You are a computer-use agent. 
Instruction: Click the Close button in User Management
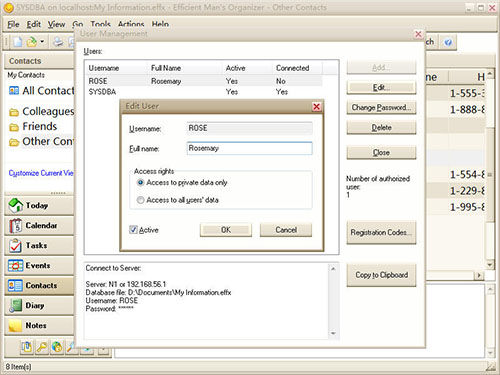(x=381, y=153)
